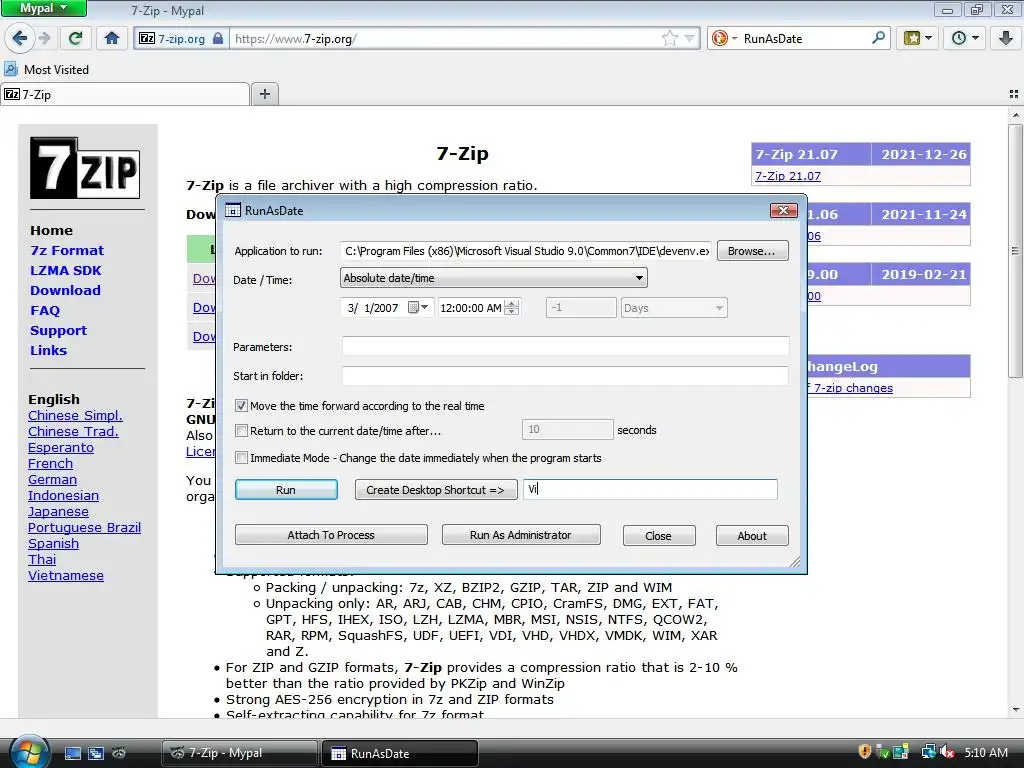
Task: Open the Support sidebar link
Action: [x=58, y=330]
